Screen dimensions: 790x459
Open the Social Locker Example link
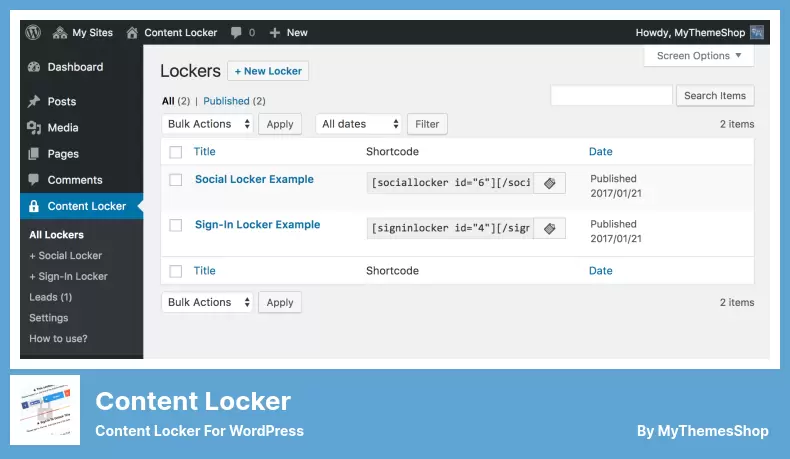(254, 179)
